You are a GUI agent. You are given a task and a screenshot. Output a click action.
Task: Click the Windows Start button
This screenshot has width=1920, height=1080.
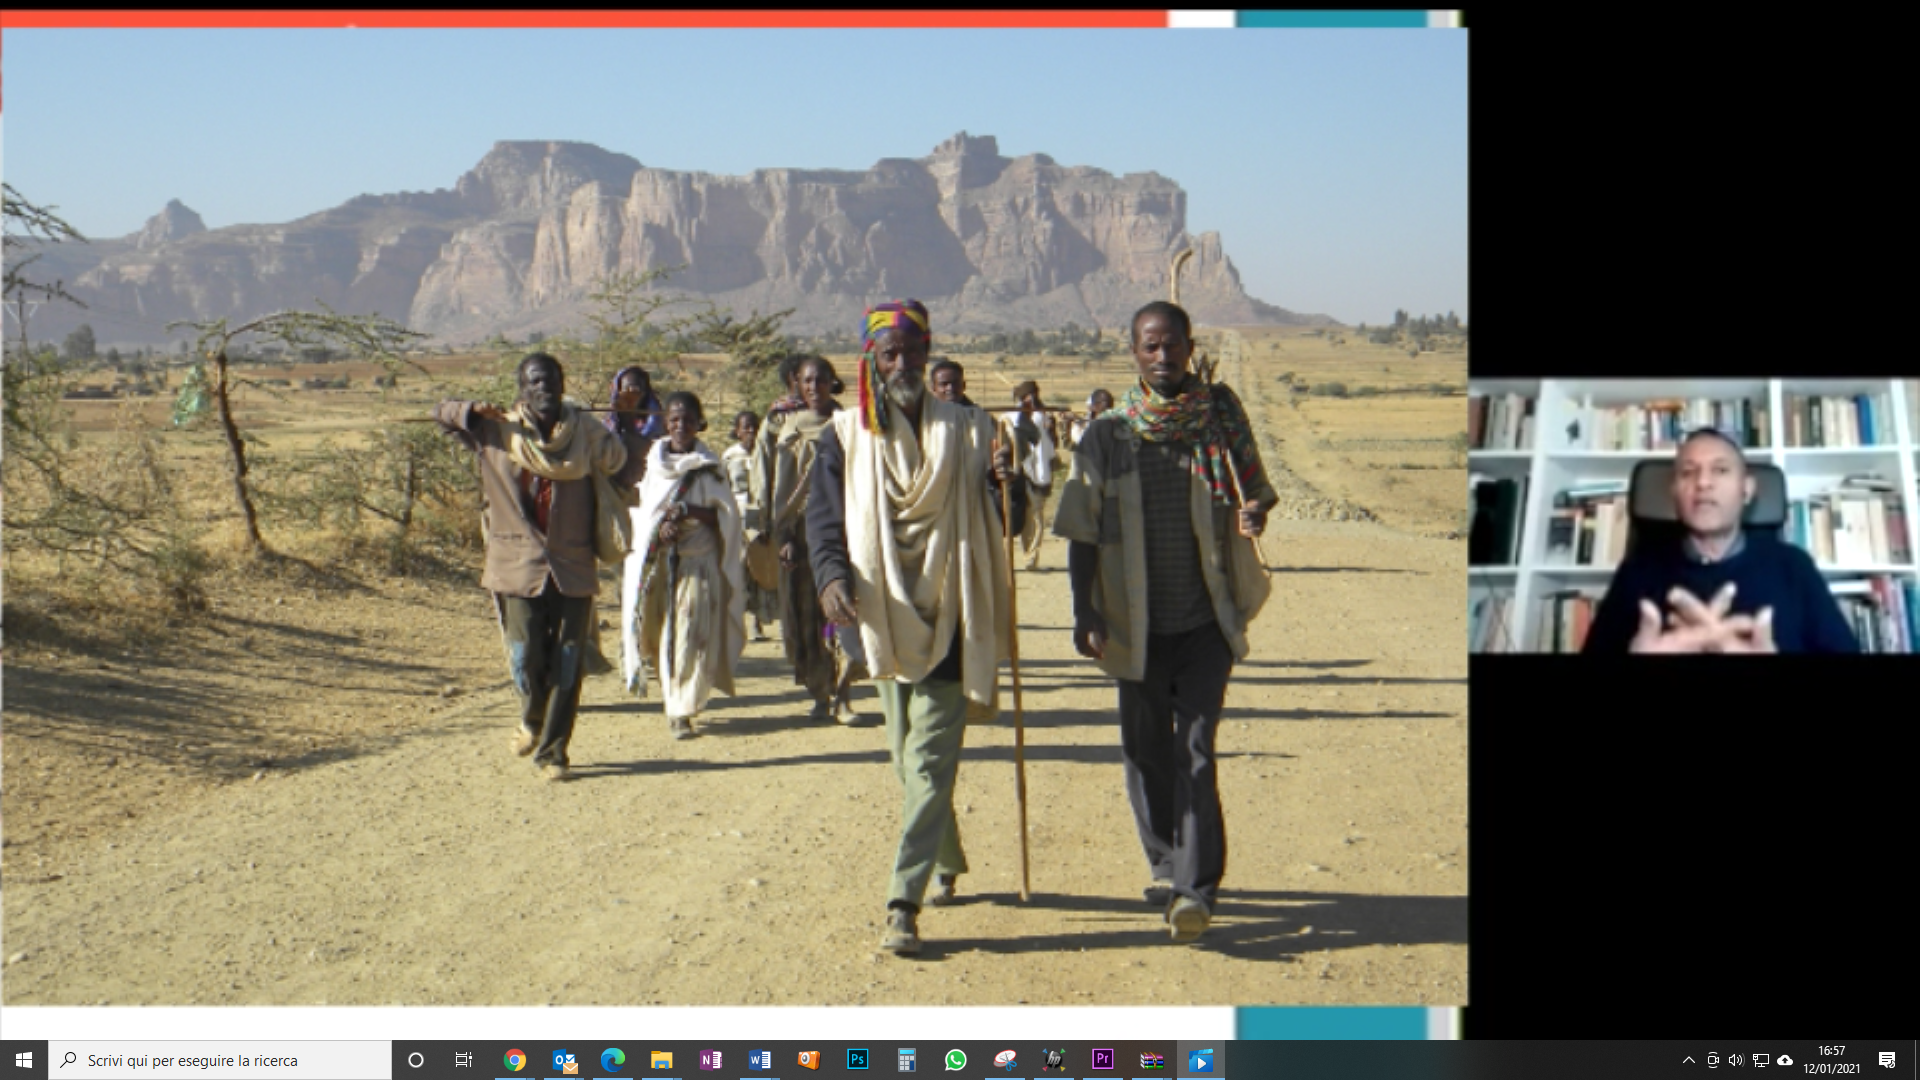click(24, 1060)
